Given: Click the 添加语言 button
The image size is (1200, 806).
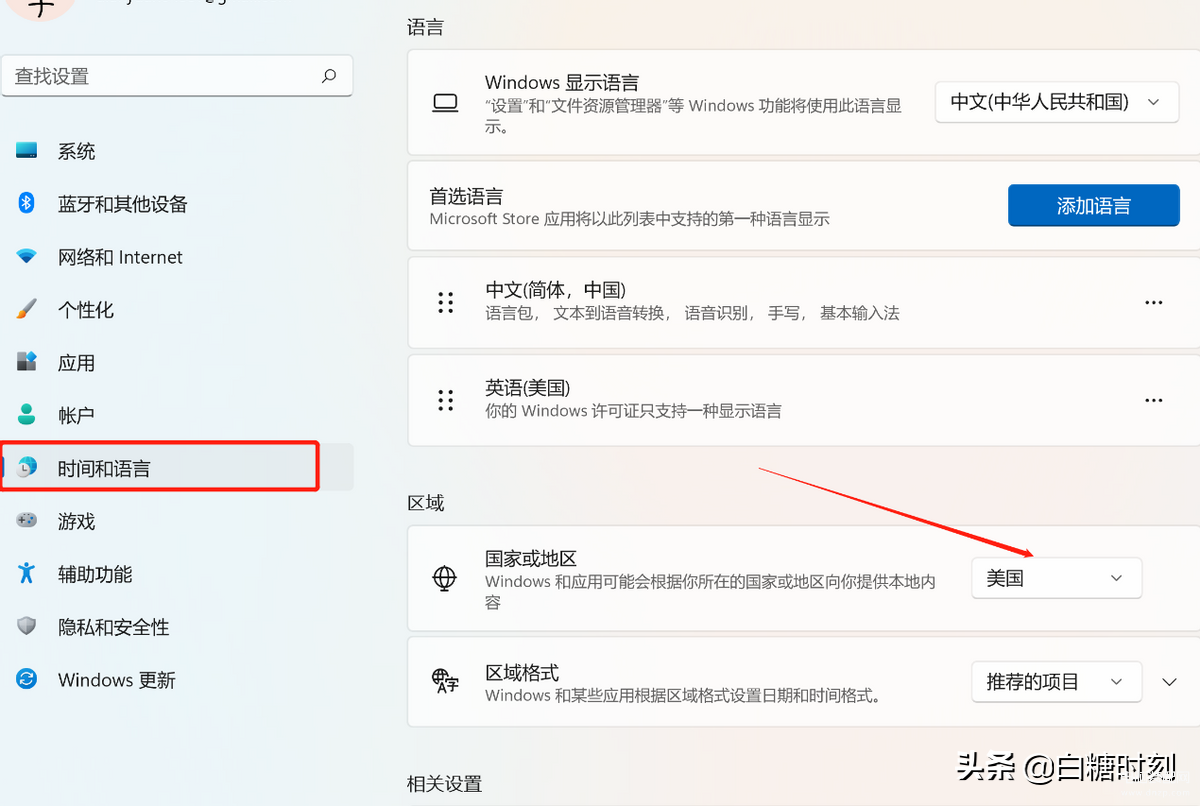Looking at the screenshot, I should click(1093, 205).
